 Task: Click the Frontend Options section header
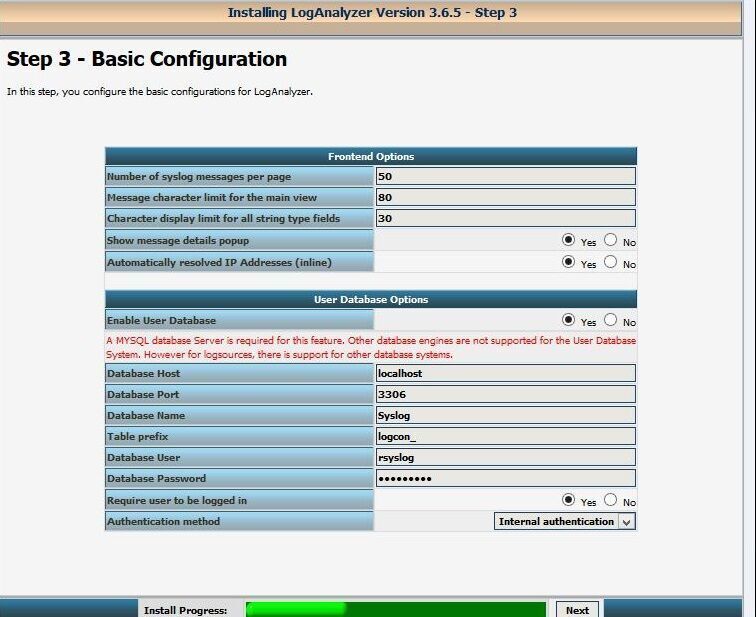point(371,157)
